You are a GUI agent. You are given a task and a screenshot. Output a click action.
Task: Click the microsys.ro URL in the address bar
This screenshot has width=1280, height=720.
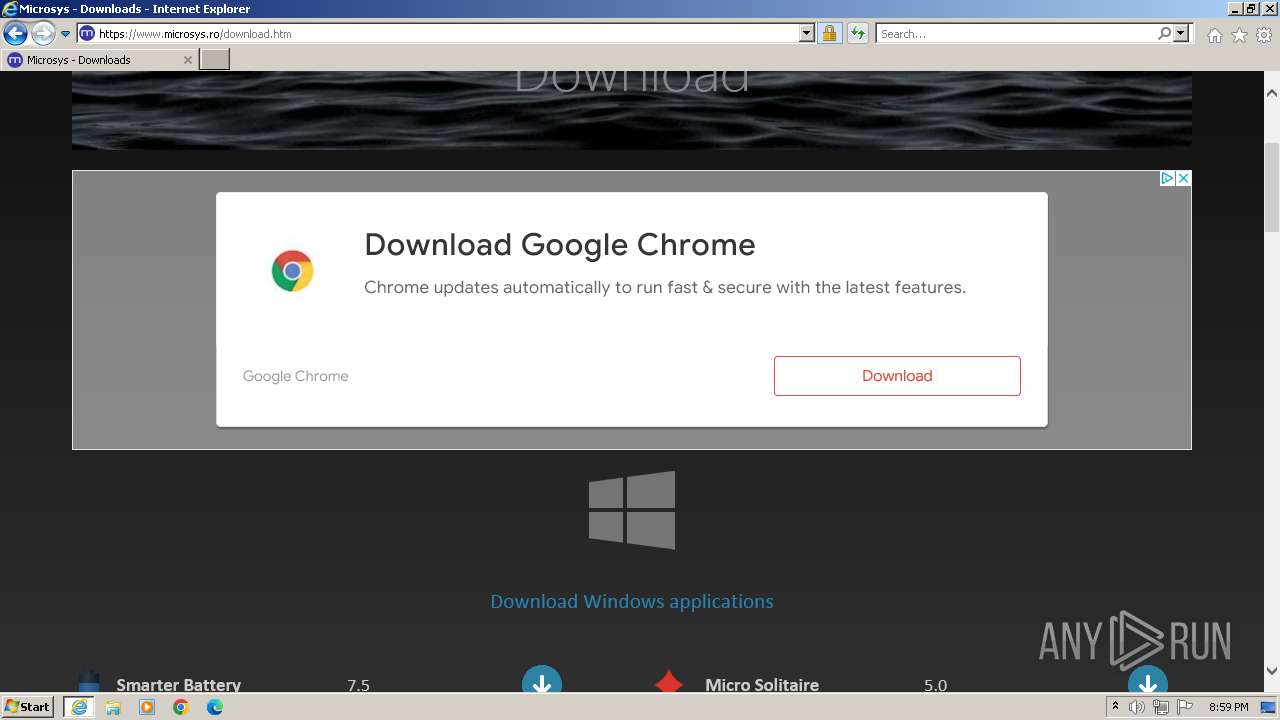click(195, 34)
